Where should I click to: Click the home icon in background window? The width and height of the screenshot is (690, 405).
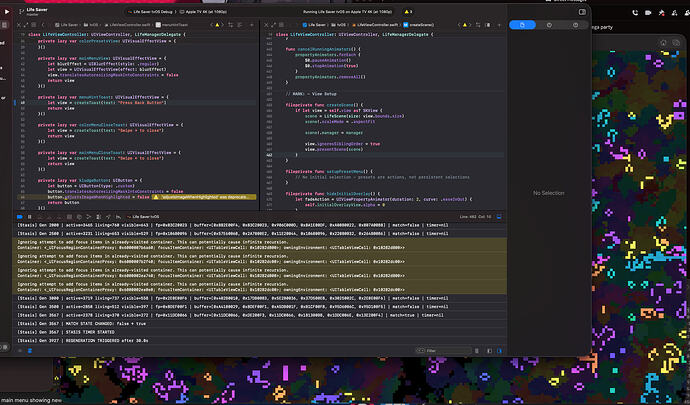coord(663,42)
